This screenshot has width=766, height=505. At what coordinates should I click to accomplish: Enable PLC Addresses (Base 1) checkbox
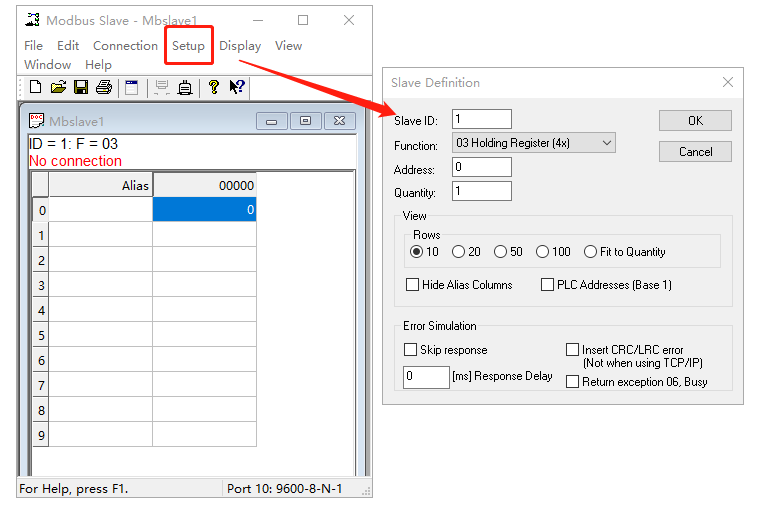point(547,284)
